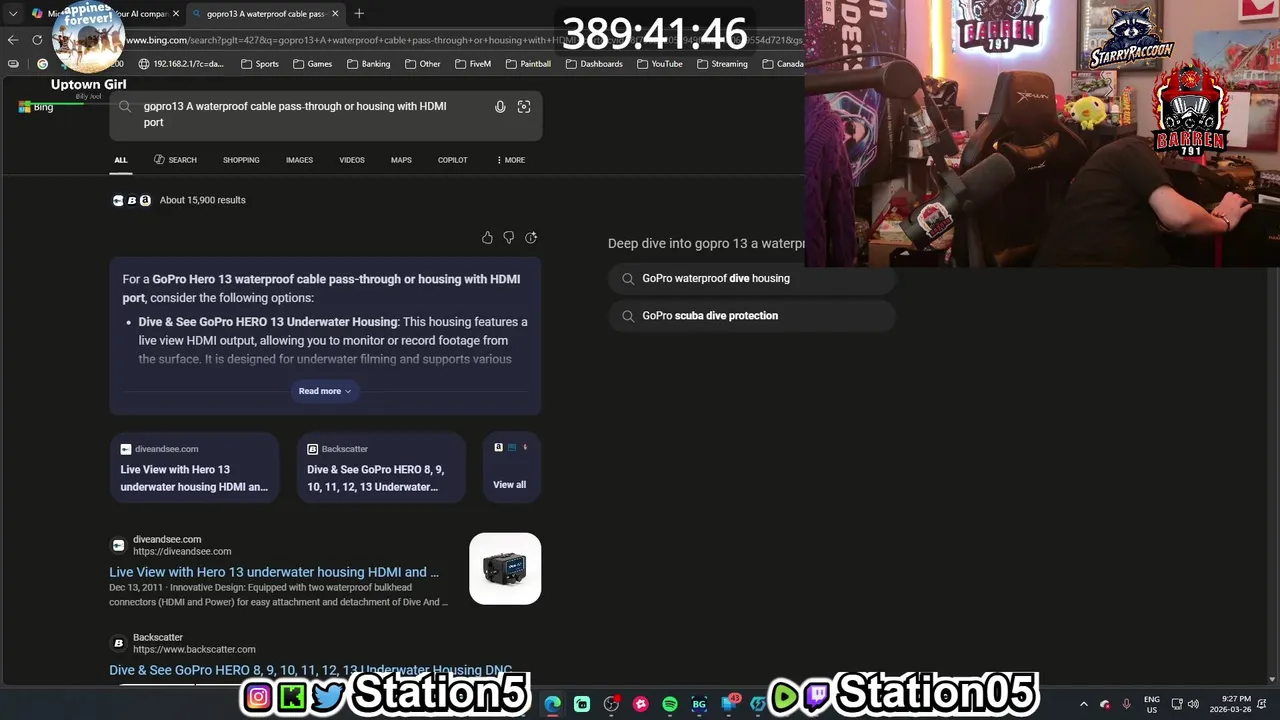This screenshot has height=720, width=1280.
Task: Open Microsoft Edge in the taskbar
Action: 553,704
